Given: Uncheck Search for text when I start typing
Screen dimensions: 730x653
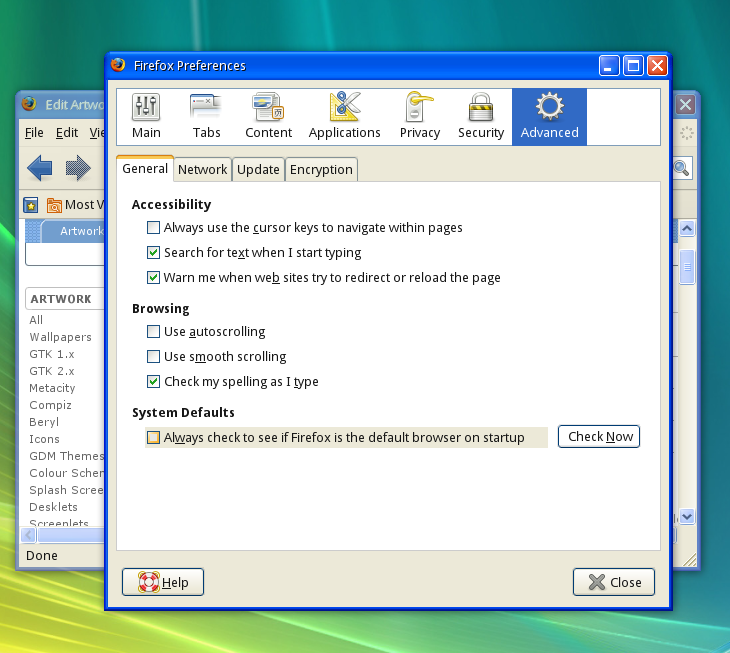Looking at the screenshot, I should (x=153, y=253).
